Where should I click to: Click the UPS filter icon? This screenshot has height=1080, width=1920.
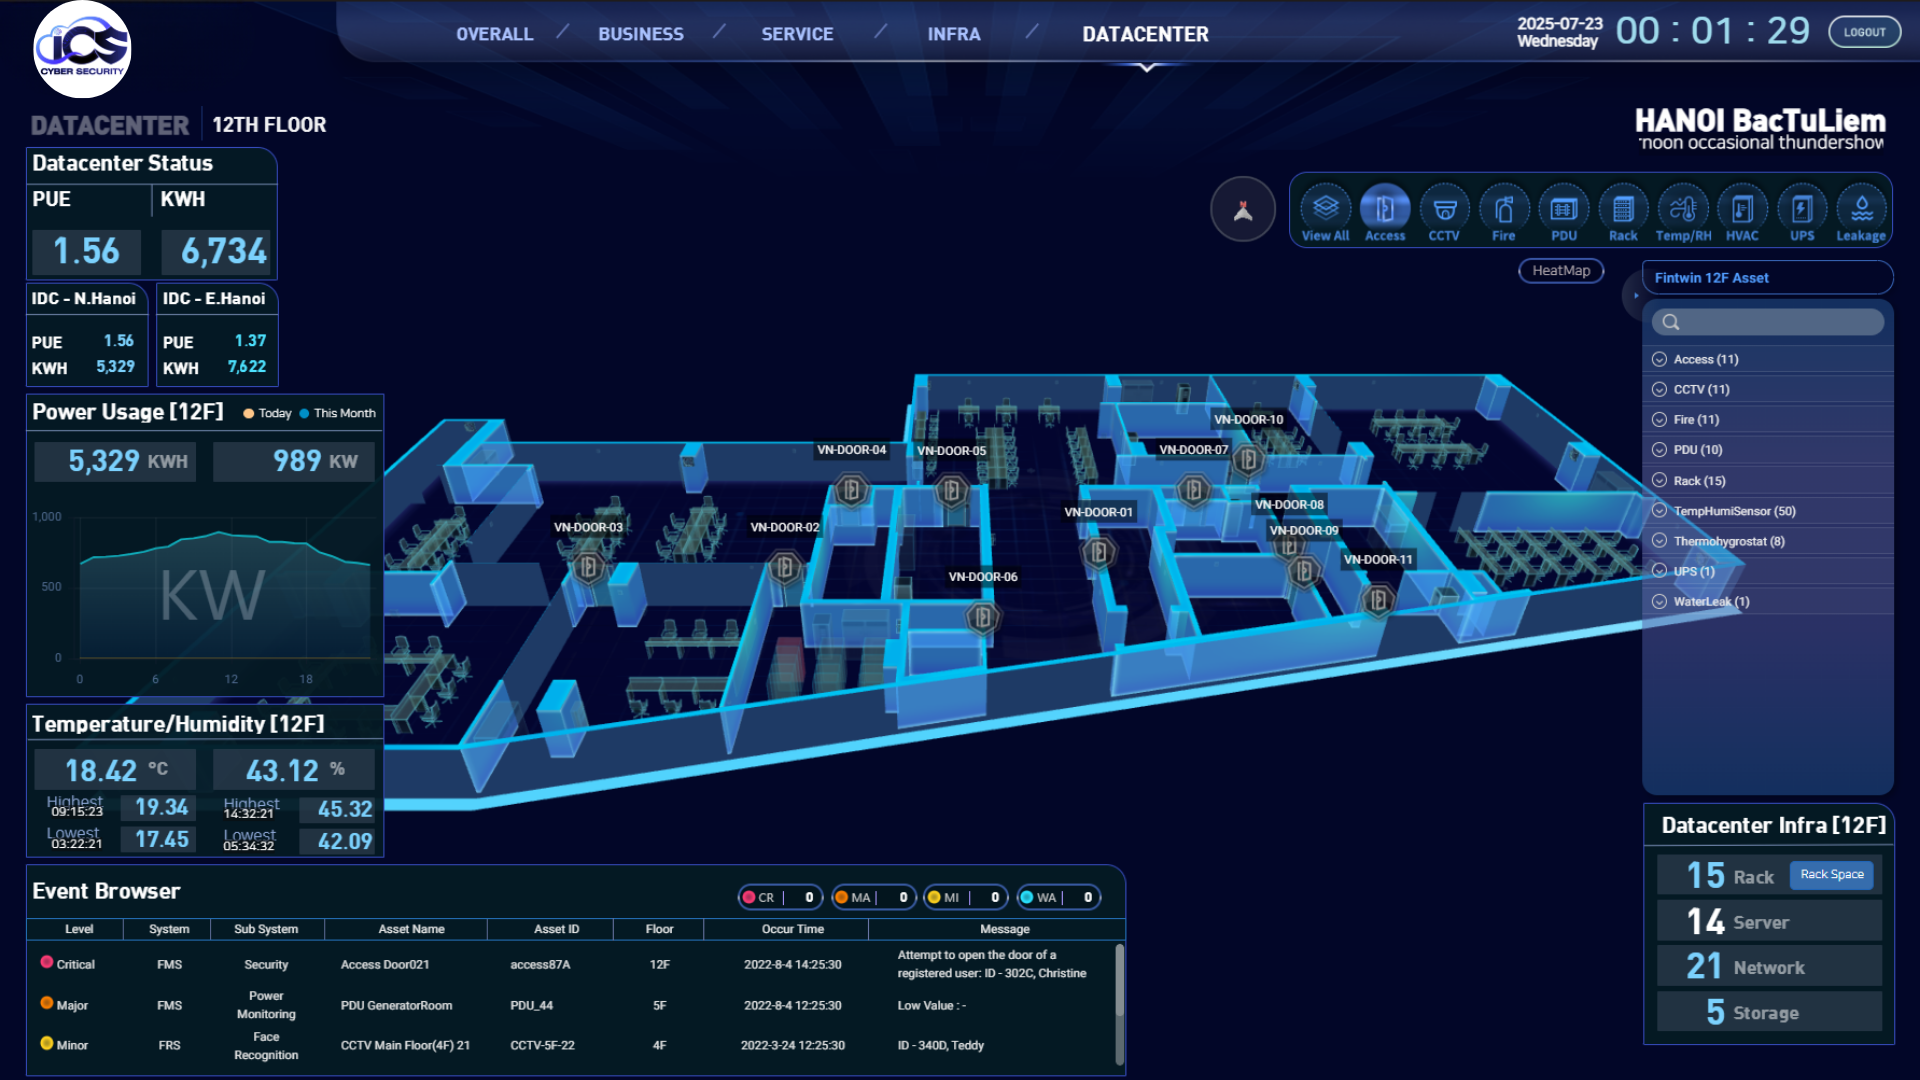tap(1802, 209)
